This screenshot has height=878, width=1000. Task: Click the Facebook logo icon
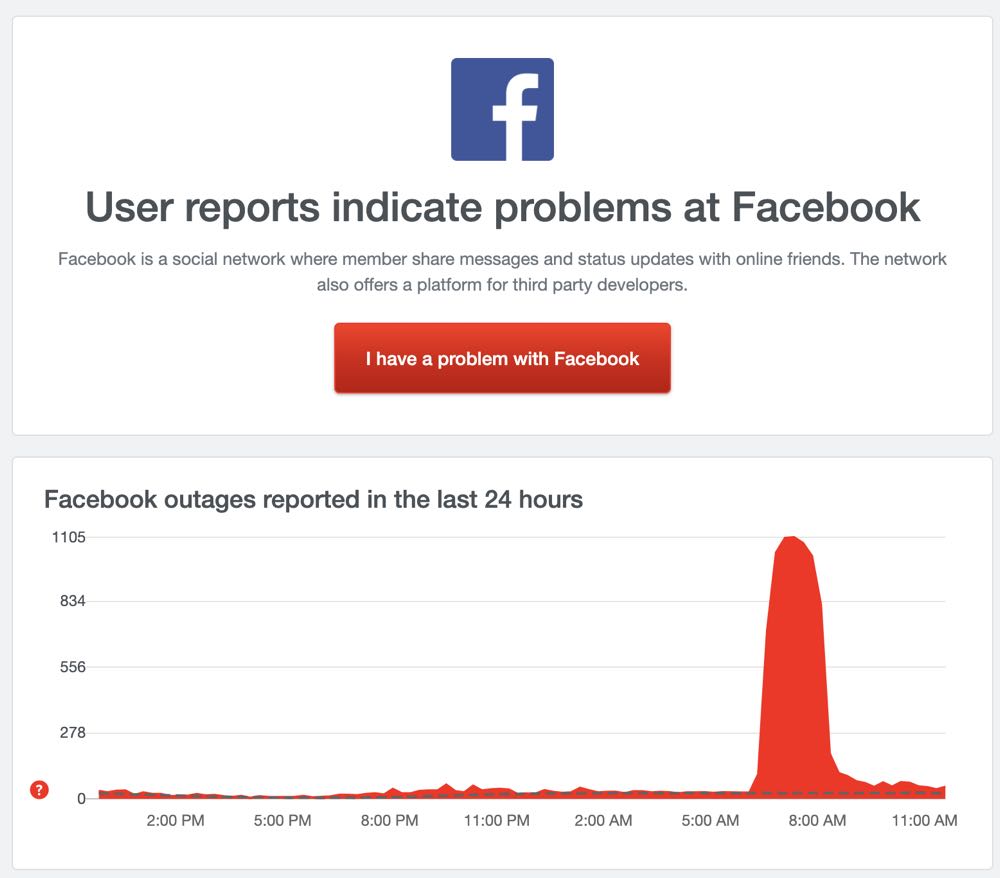click(502, 109)
